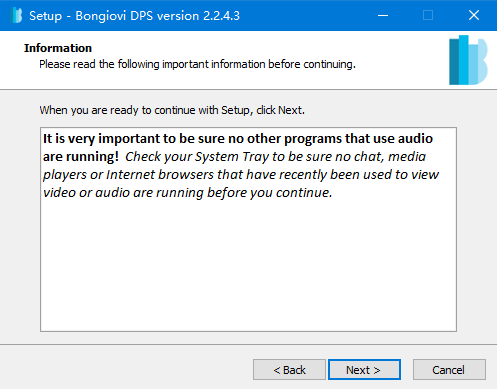Click the large Bongiovi DPS logo in header

click(468, 60)
